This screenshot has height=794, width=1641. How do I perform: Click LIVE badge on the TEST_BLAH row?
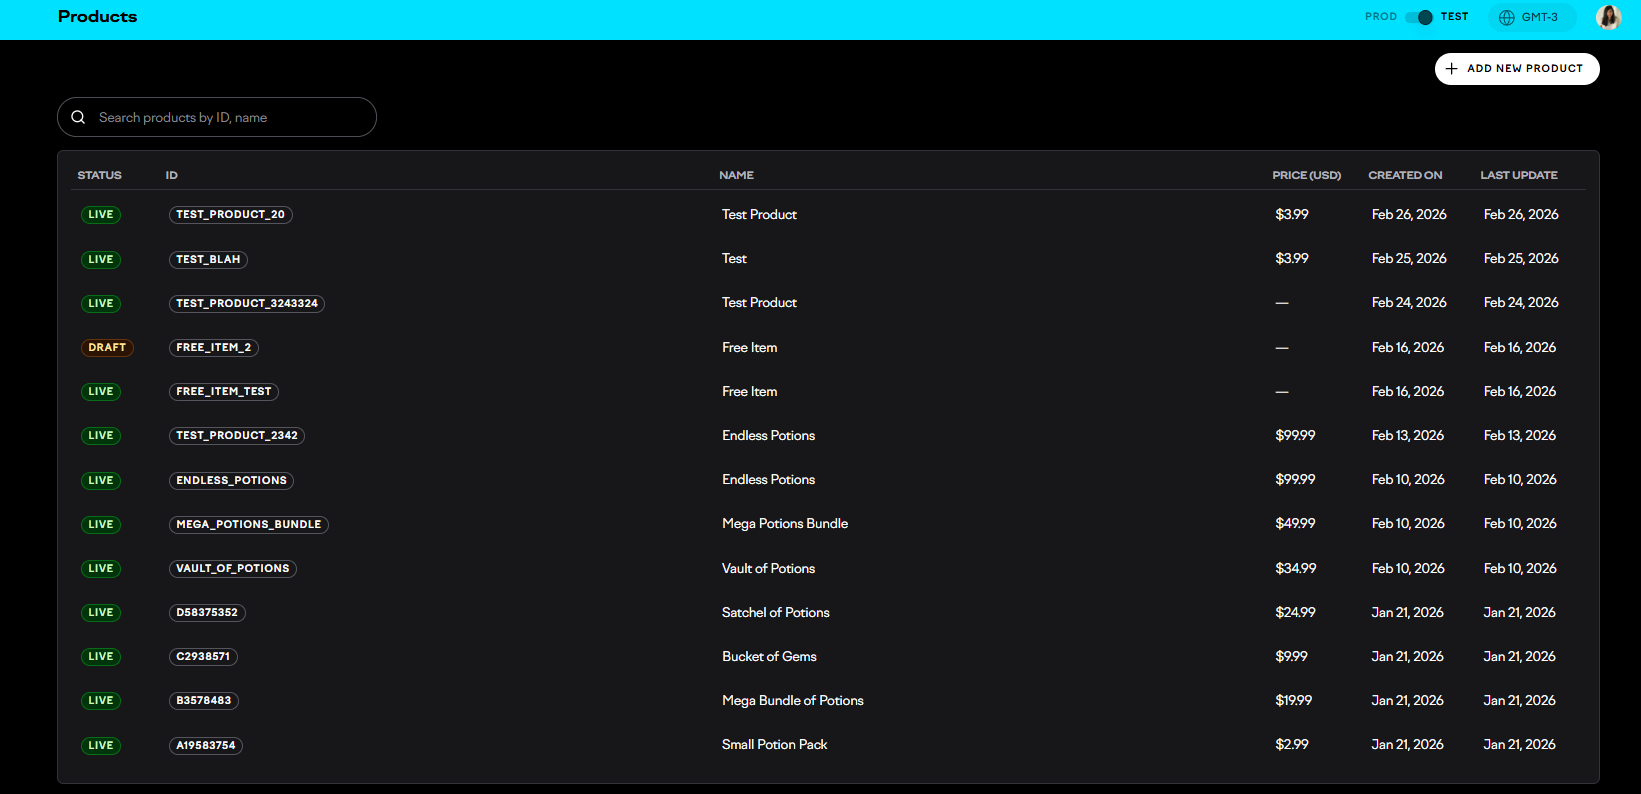tap(101, 260)
